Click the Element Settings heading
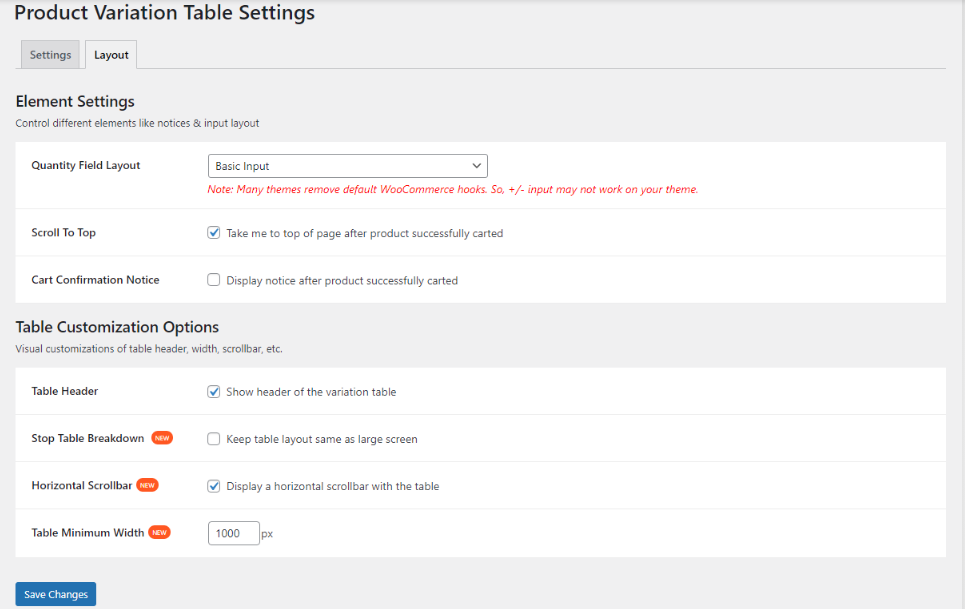The image size is (965, 609). (75, 102)
